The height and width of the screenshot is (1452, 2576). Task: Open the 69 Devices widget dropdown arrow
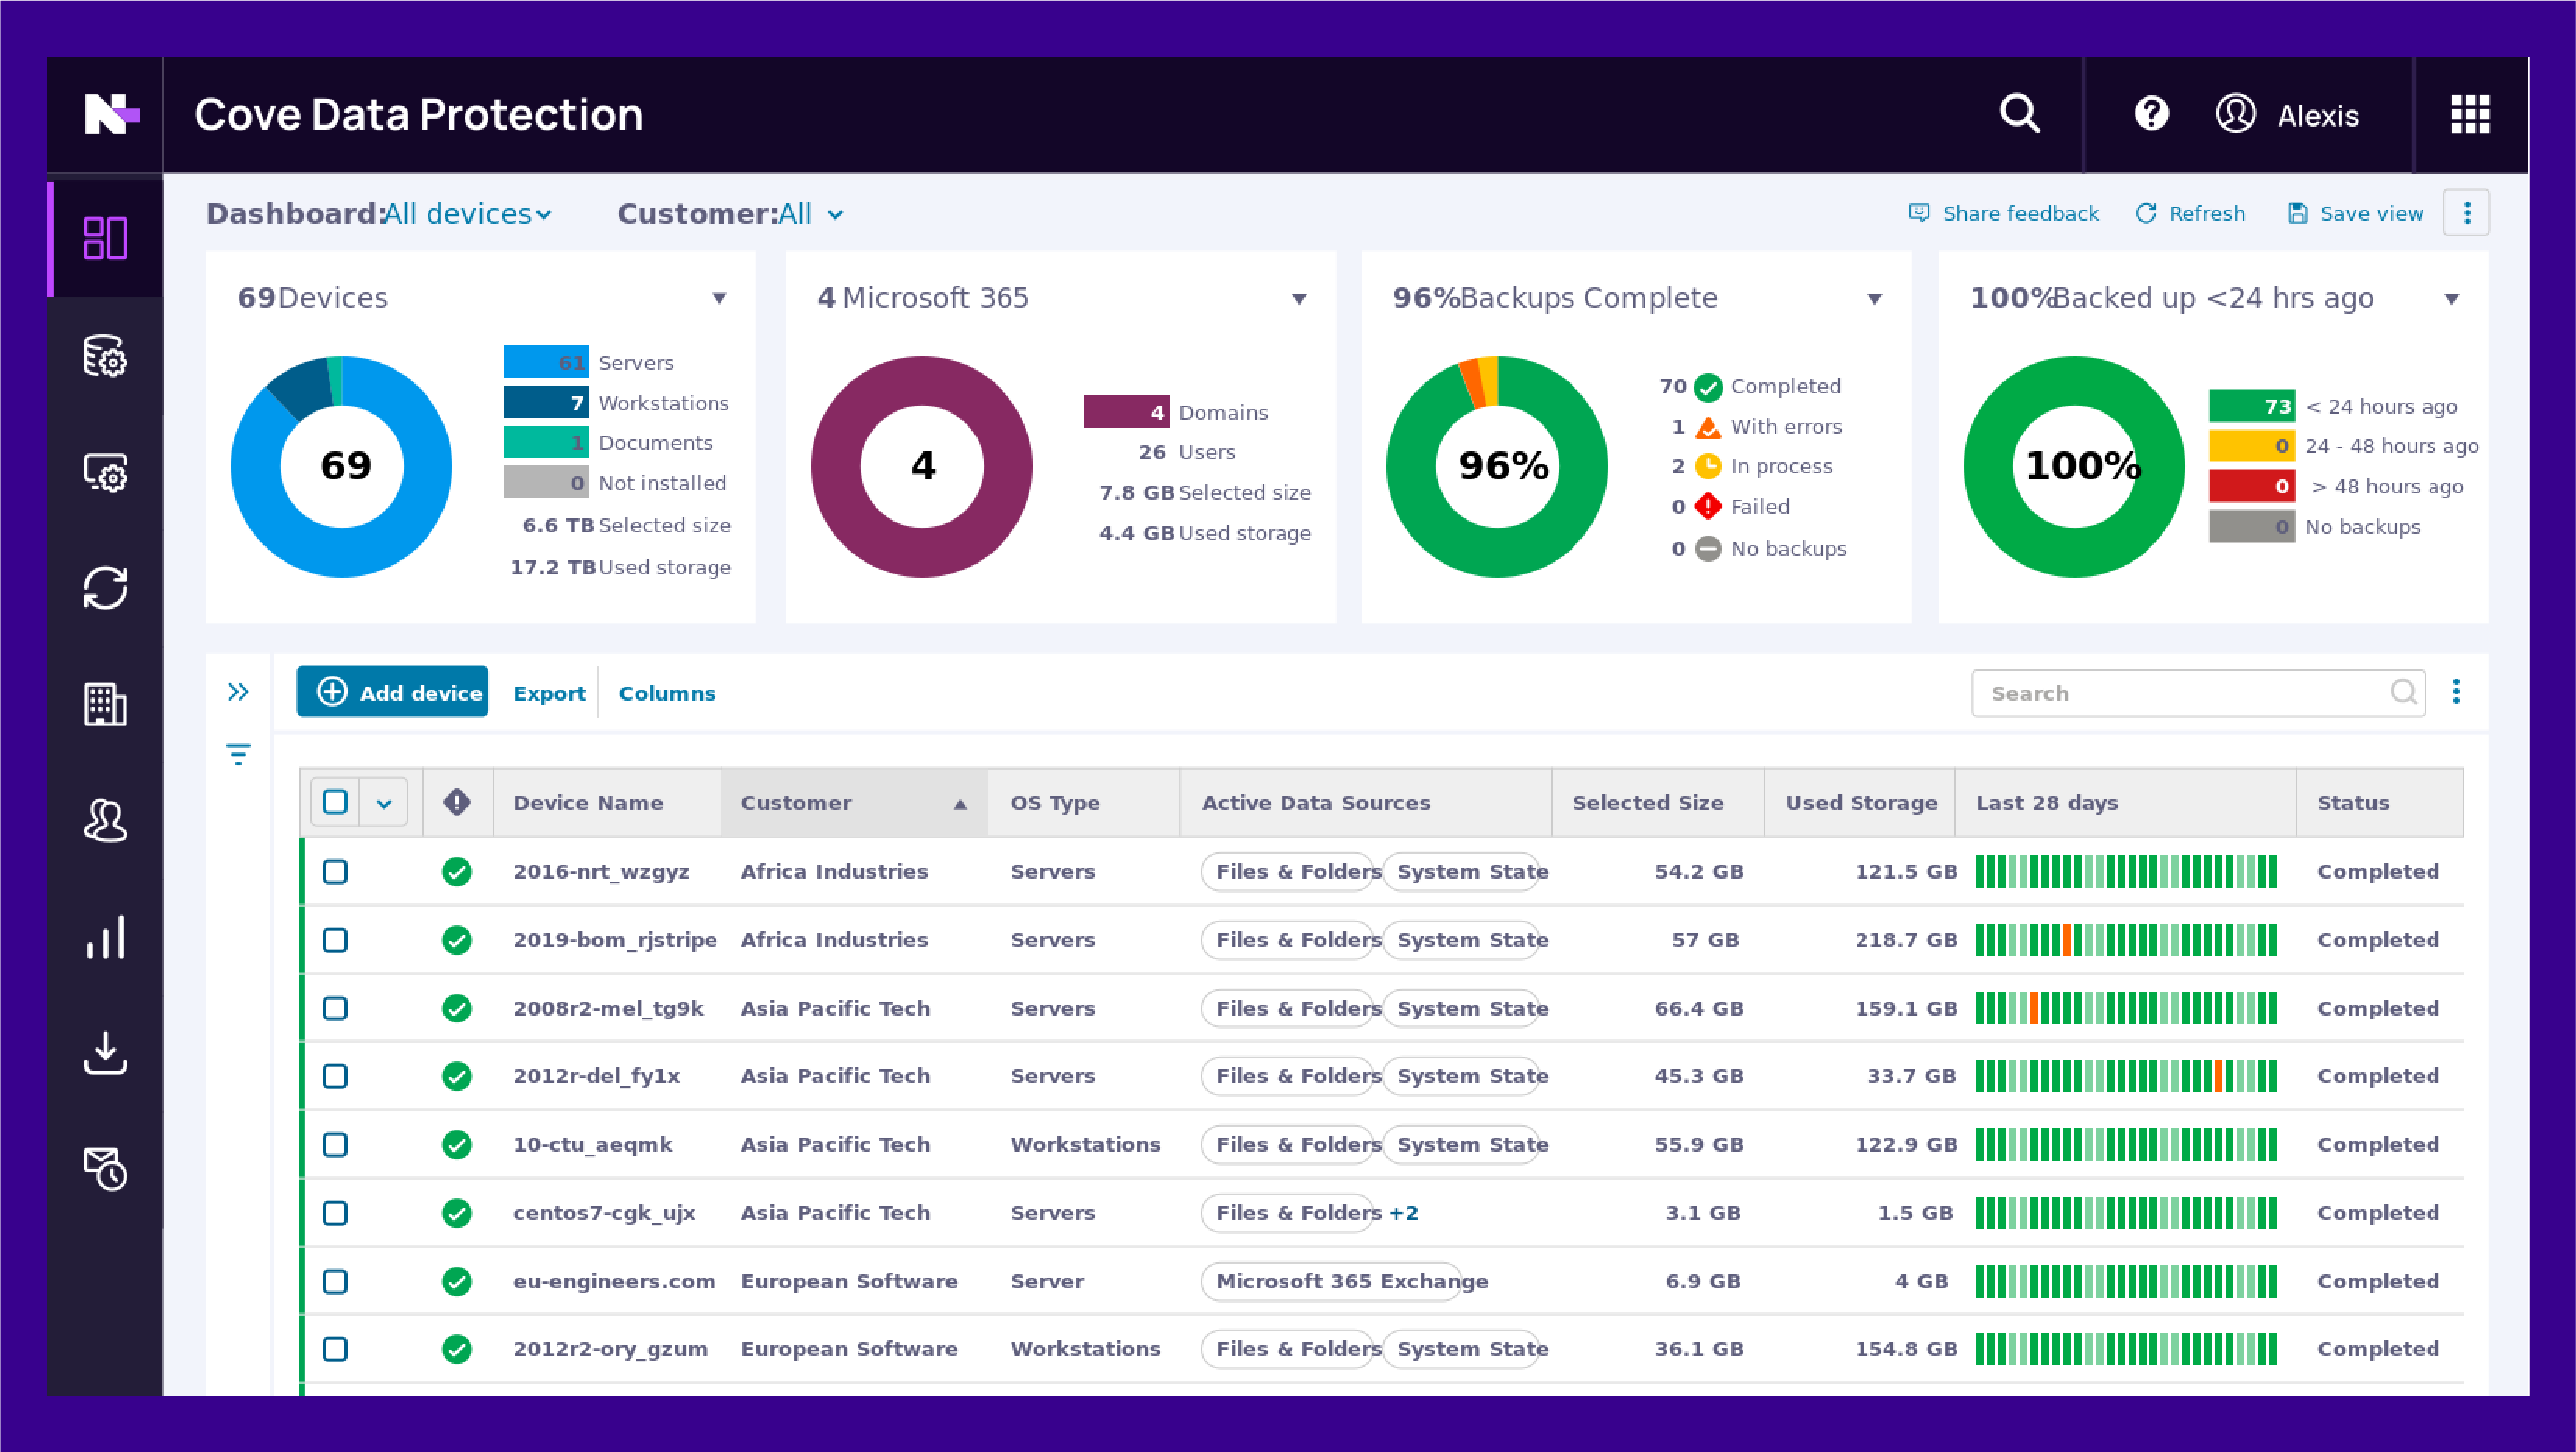pos(719,297)
